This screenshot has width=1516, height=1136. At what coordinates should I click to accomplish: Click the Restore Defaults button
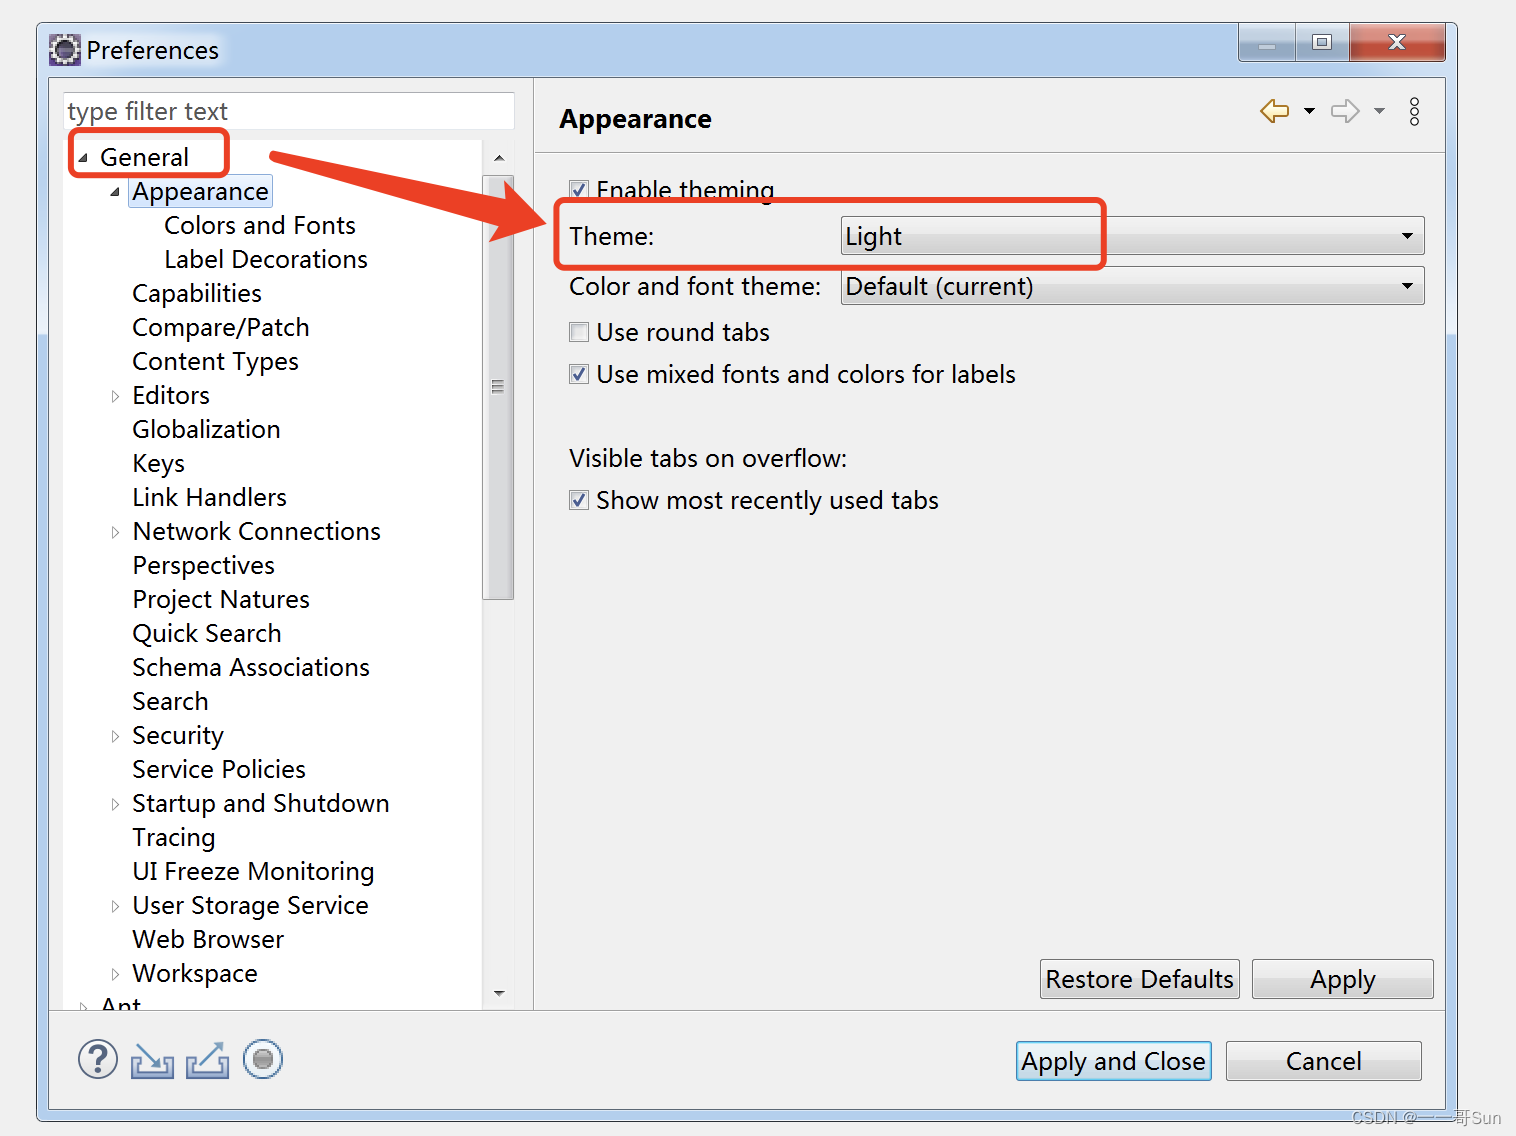coord(1139,979)
